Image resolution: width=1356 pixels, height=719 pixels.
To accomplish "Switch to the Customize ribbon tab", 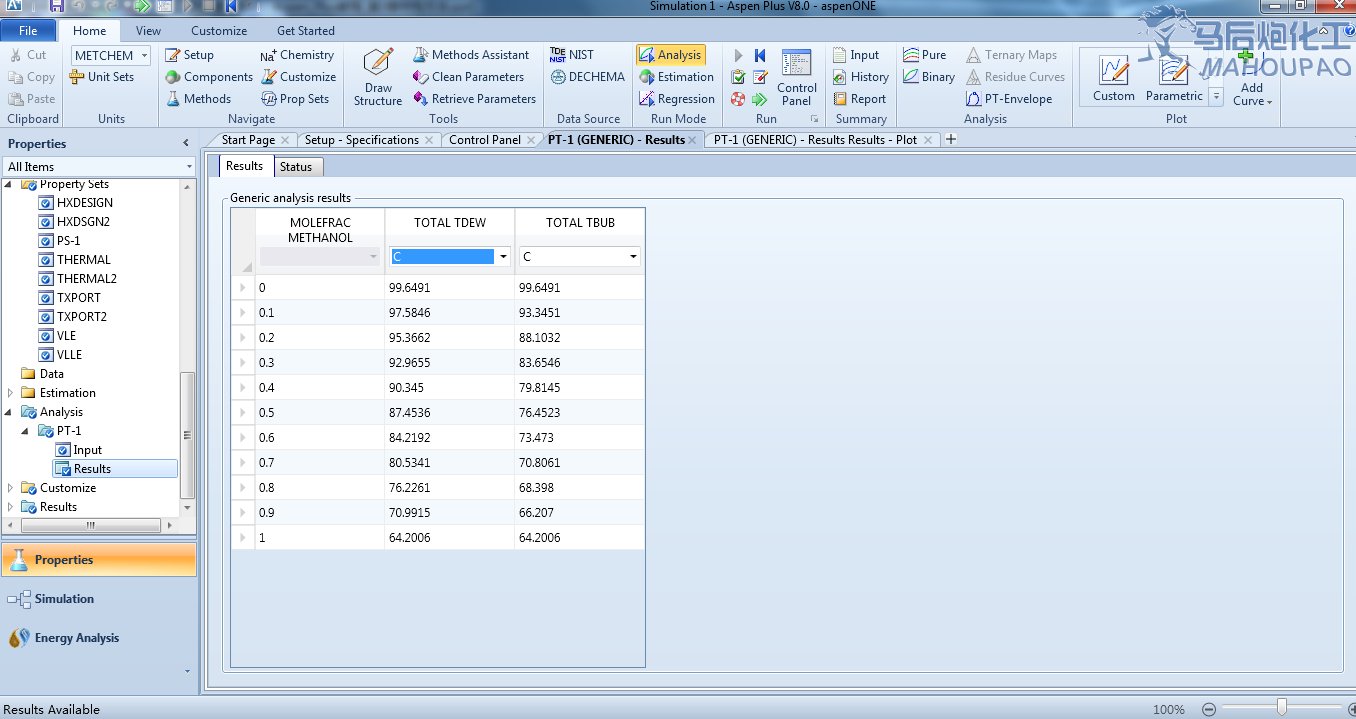I will pos(219,31).
